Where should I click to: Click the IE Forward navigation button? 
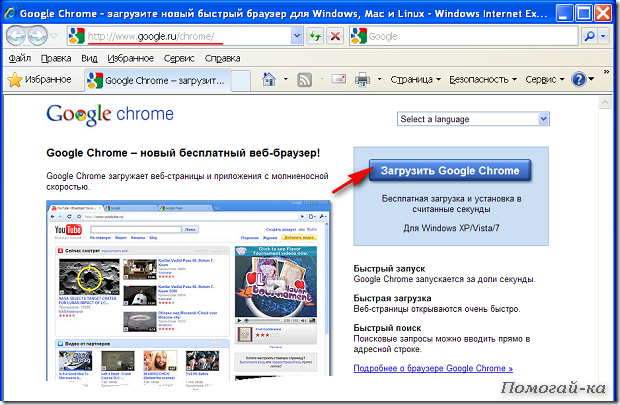pos(38,36)
